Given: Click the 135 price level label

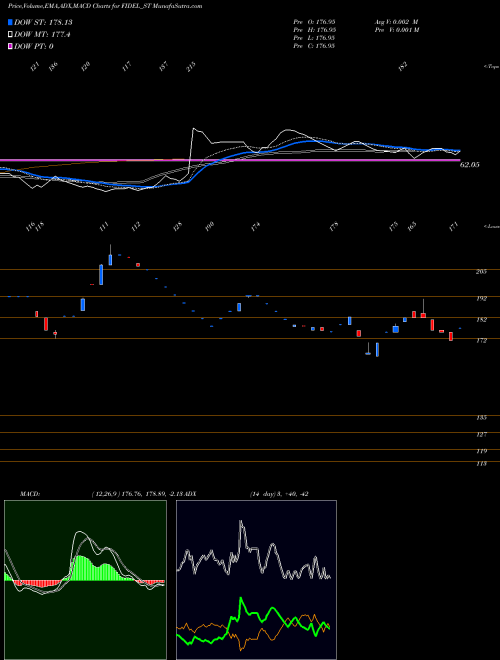Looking at the screenshot, I should [481, 418].
